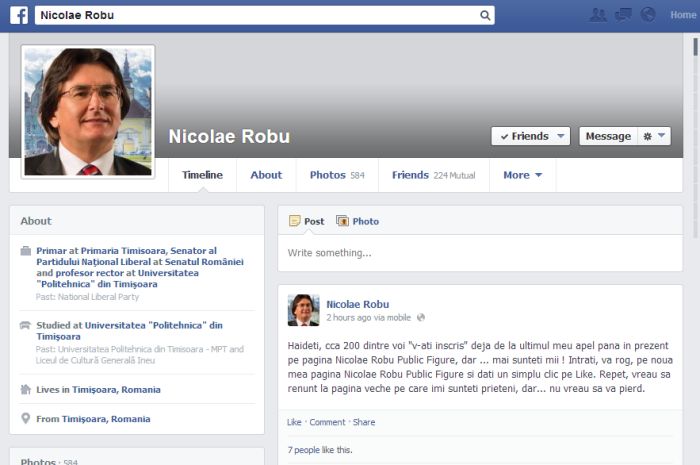Click the Home link in top bar
Screen dimensions: 700x465
[683, 15]
